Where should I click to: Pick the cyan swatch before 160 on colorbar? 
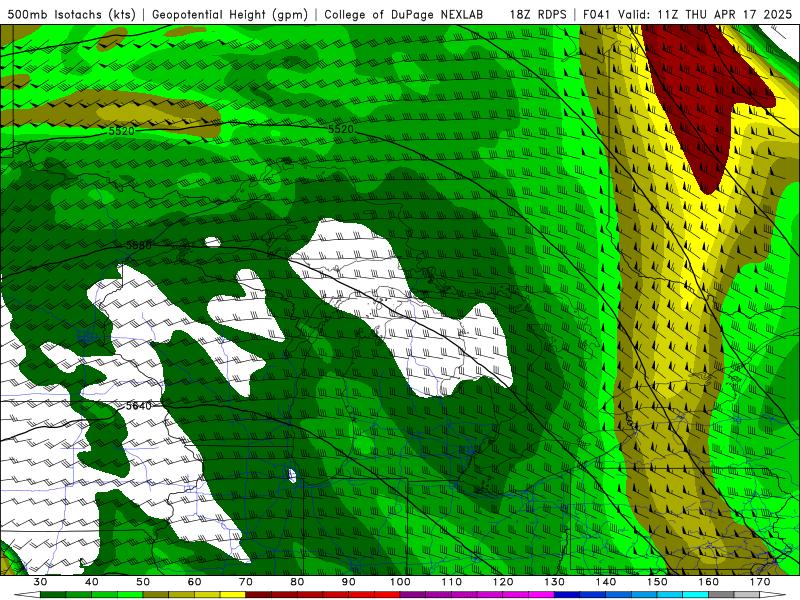point(696,595)
